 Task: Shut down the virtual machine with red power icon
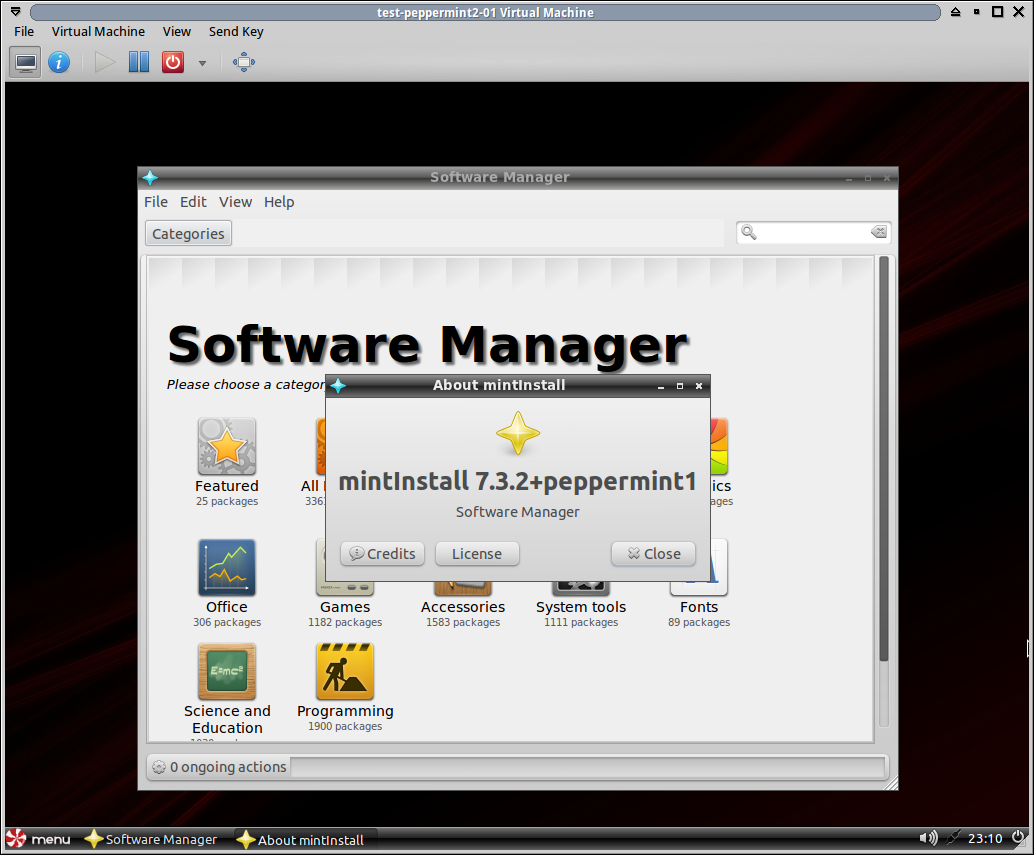(x=173, y=63)
